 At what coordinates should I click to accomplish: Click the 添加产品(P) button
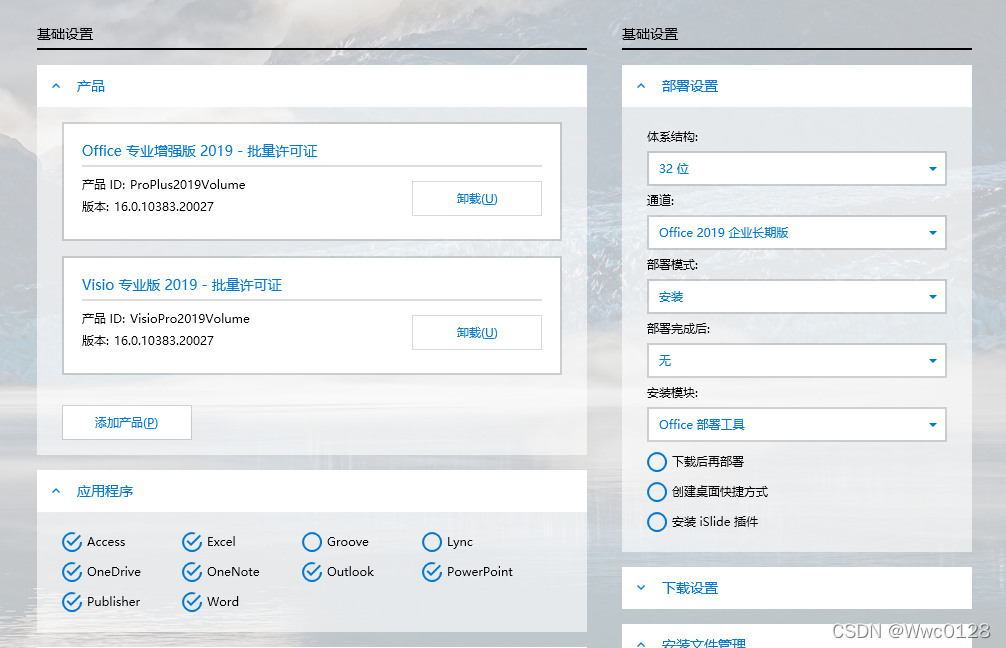126,422
